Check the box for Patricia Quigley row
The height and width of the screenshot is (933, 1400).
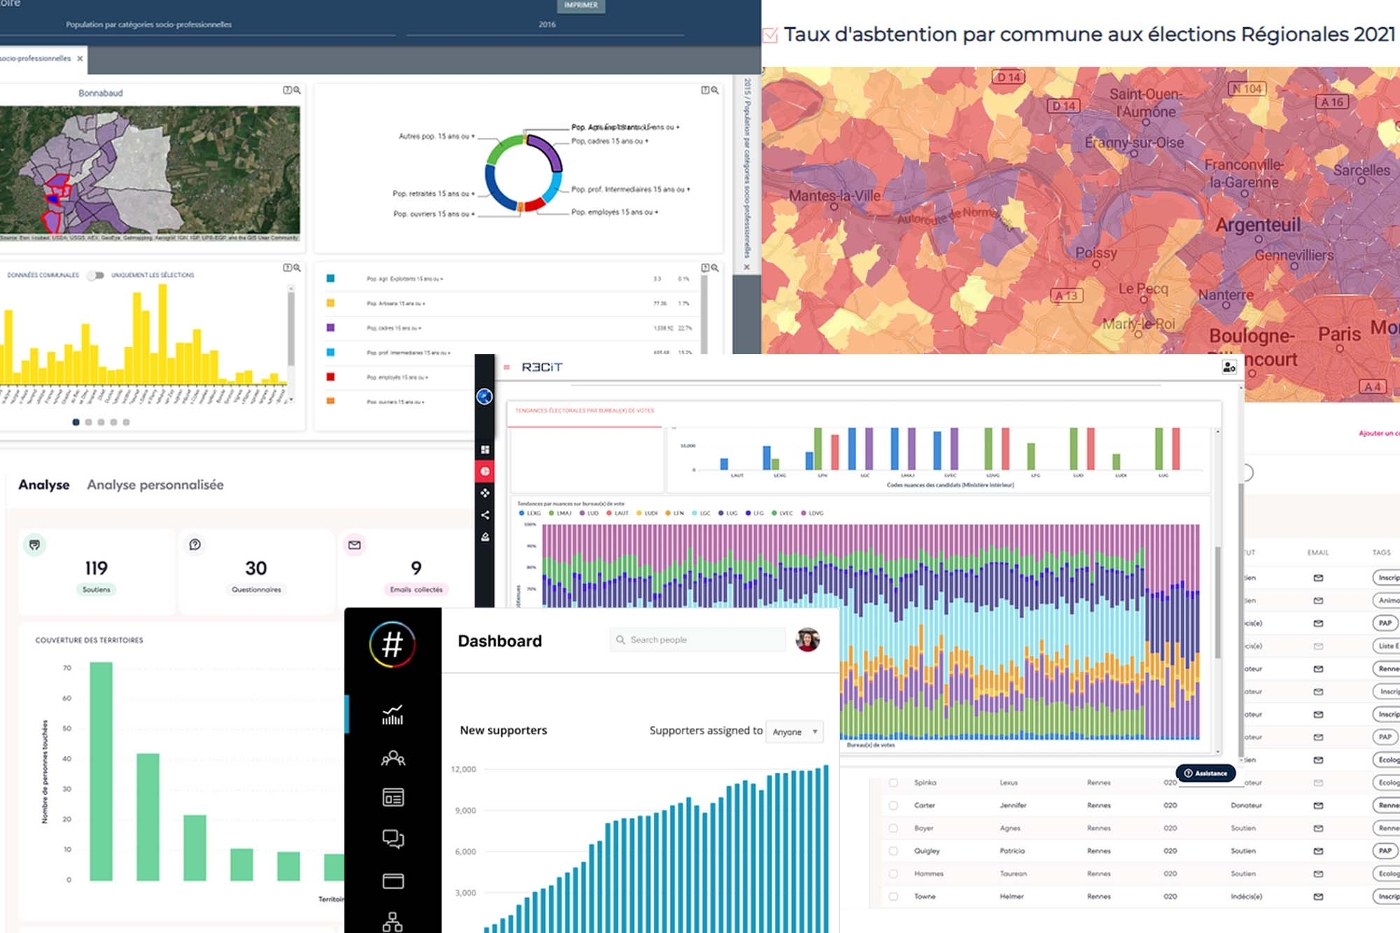point(893,851)
